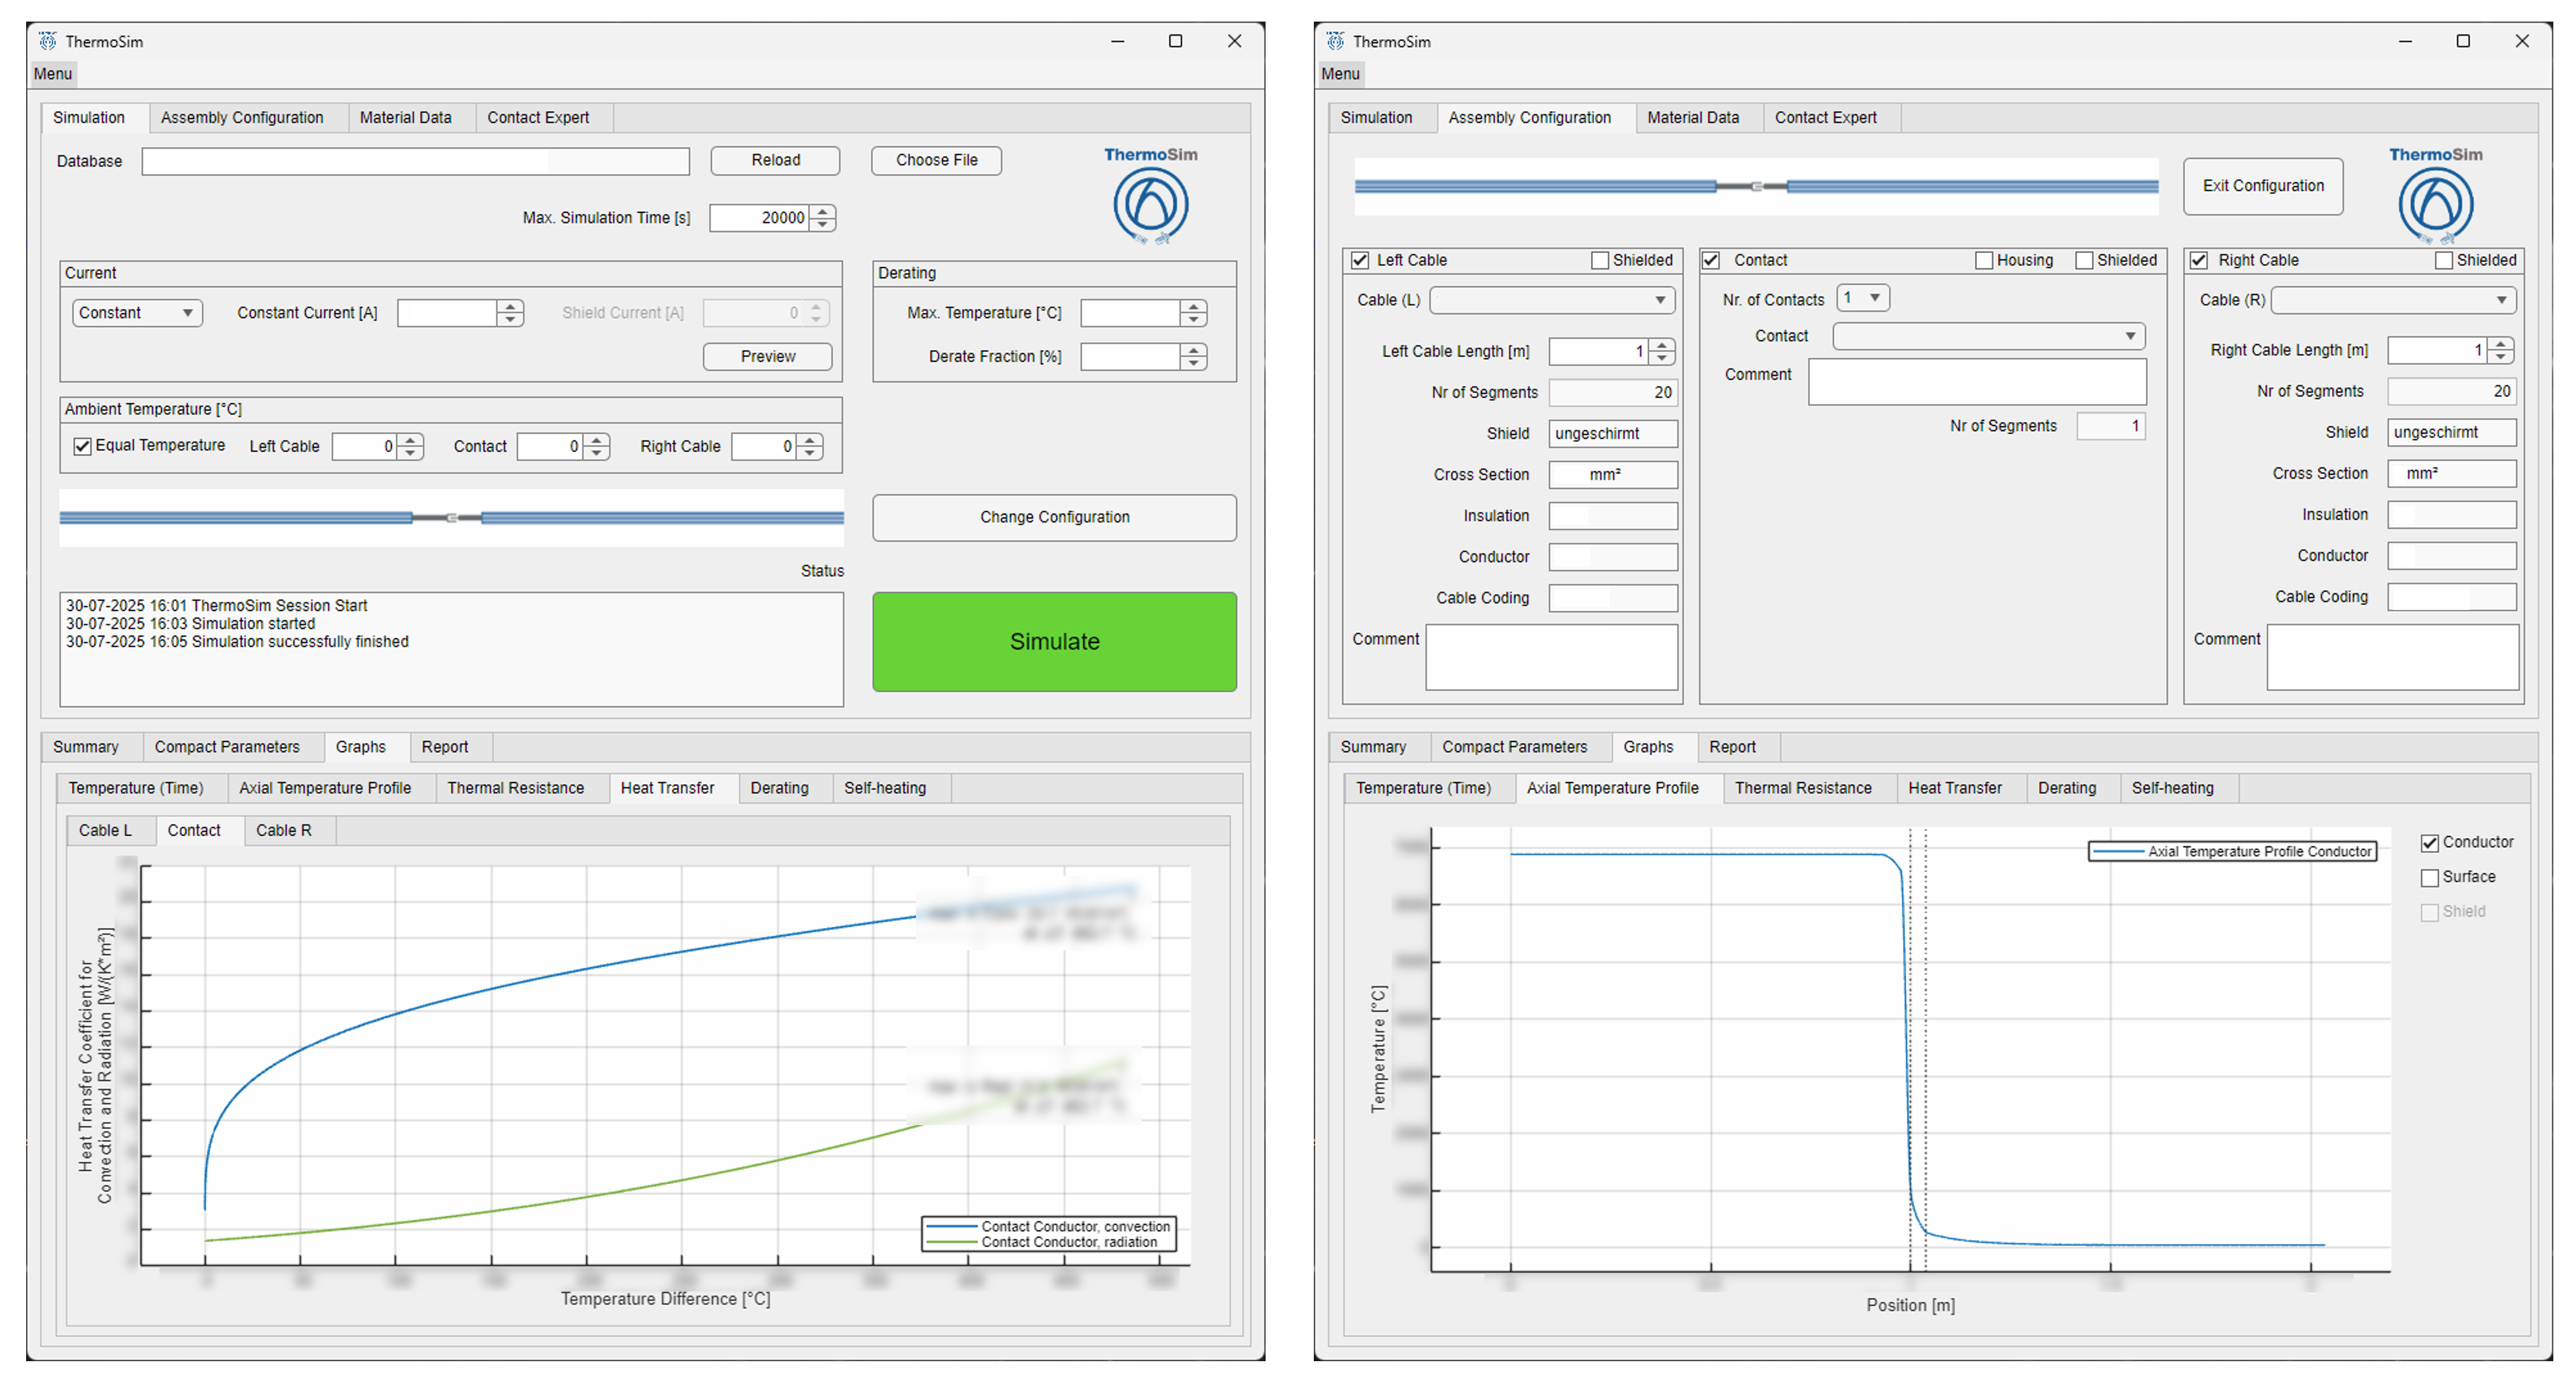Click the Exit Configuration button
Screen dimensions: 2576x1385
pos(2262,186)
